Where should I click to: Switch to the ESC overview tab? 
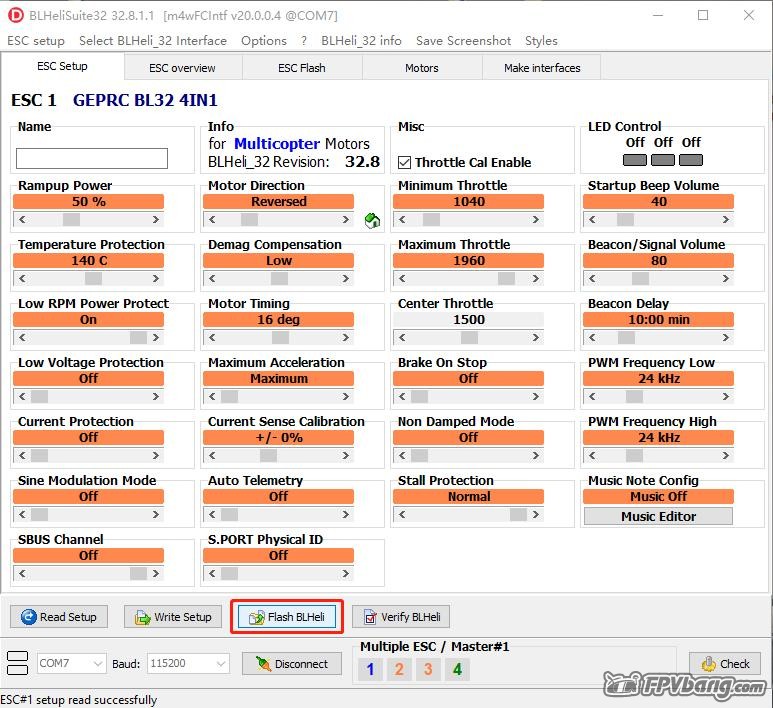182,68
